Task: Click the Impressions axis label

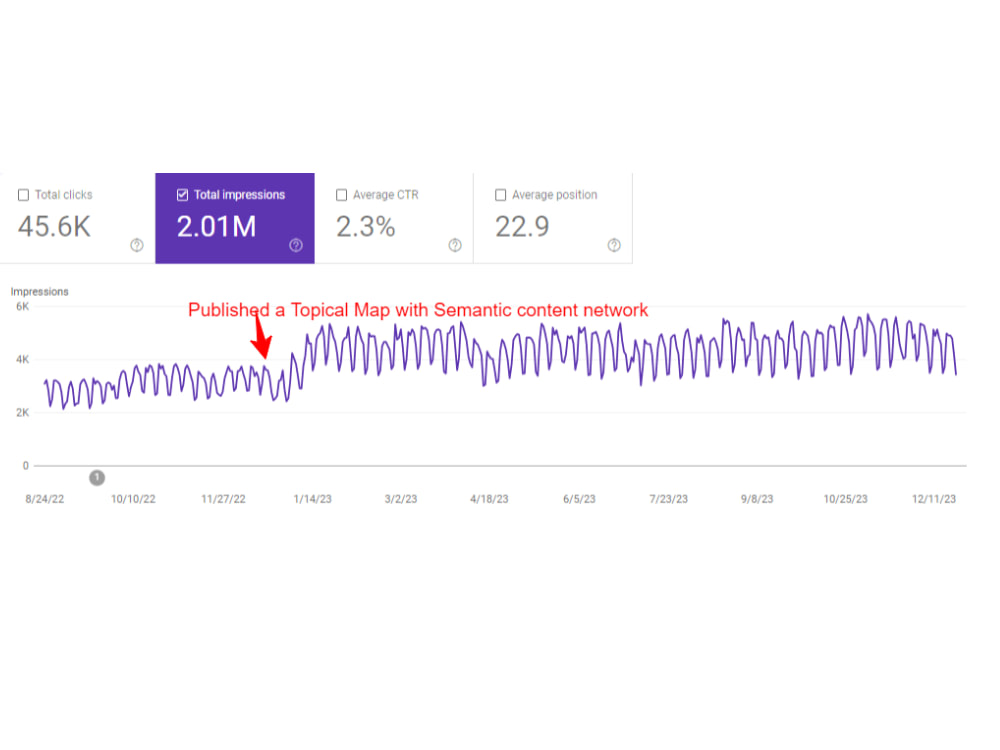Action: [x=40, y=291]
